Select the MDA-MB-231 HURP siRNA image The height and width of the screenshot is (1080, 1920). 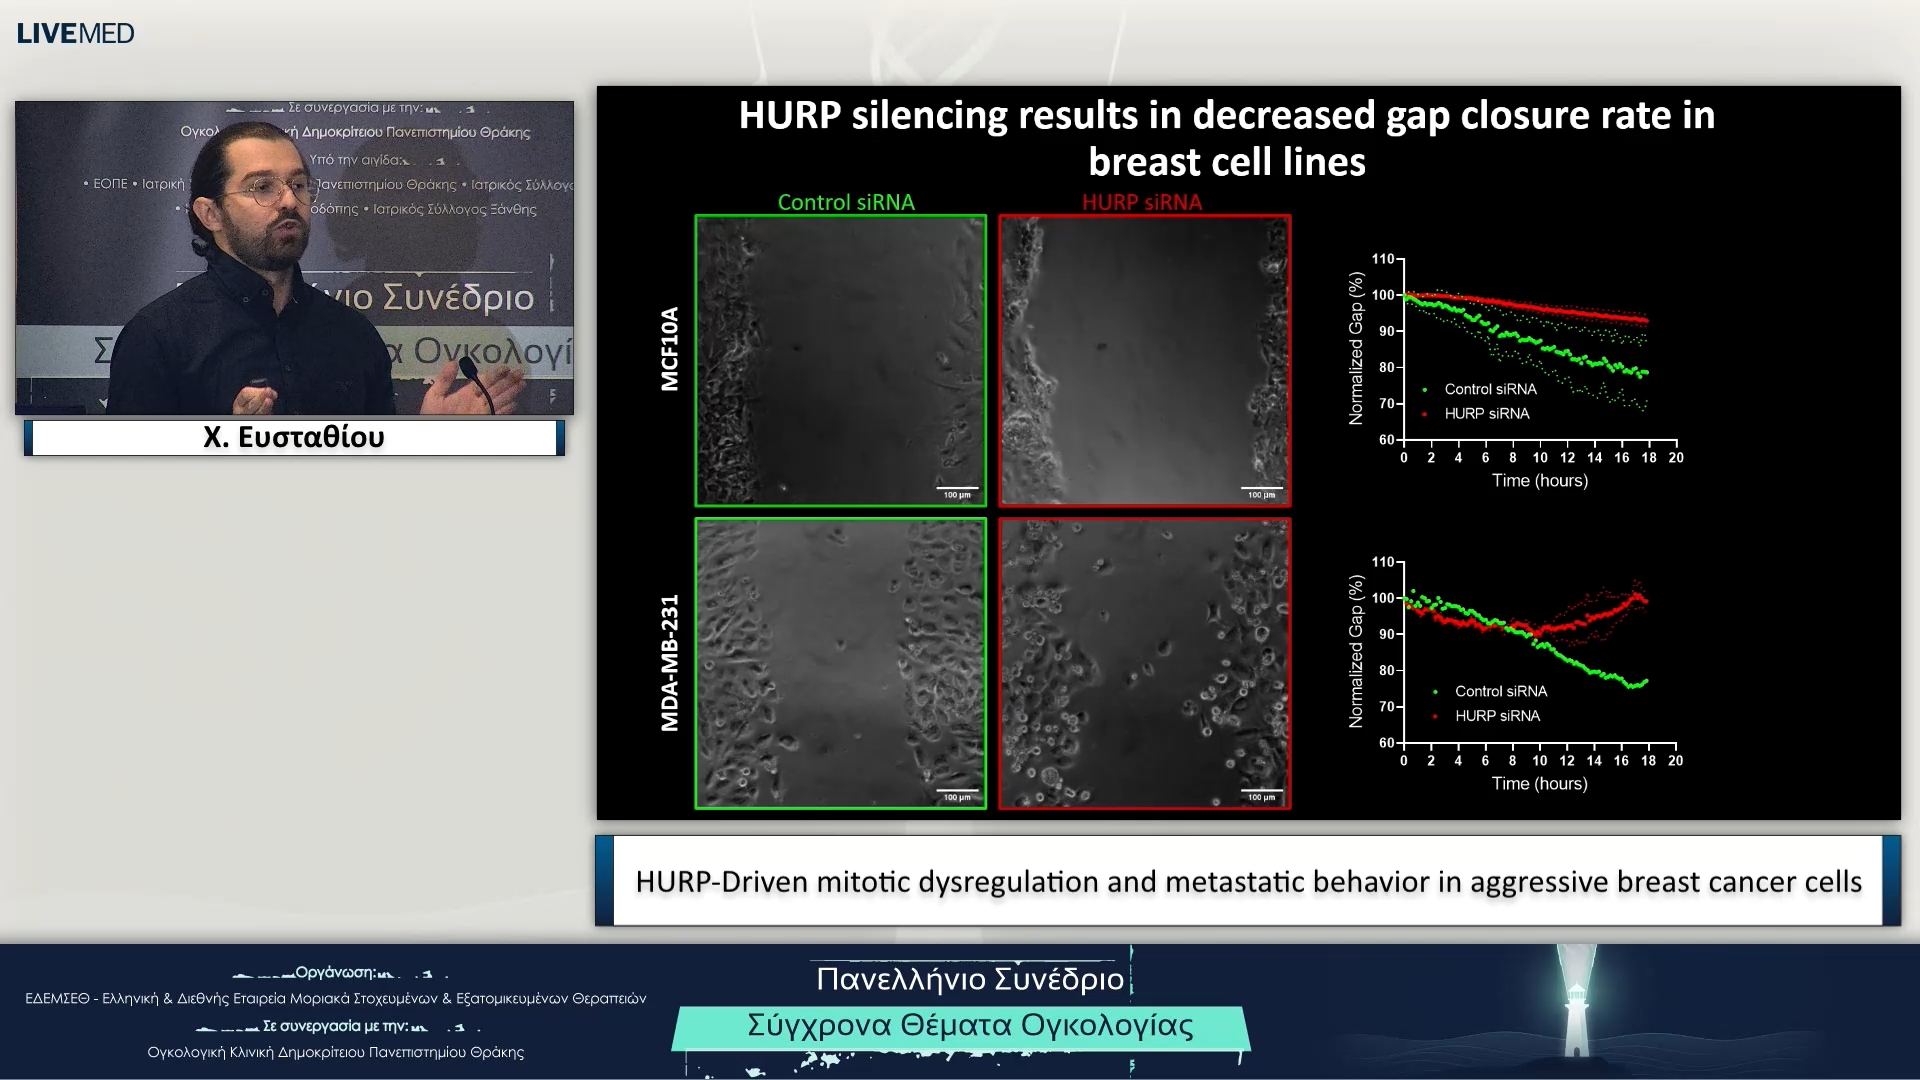click(1144, 662)
